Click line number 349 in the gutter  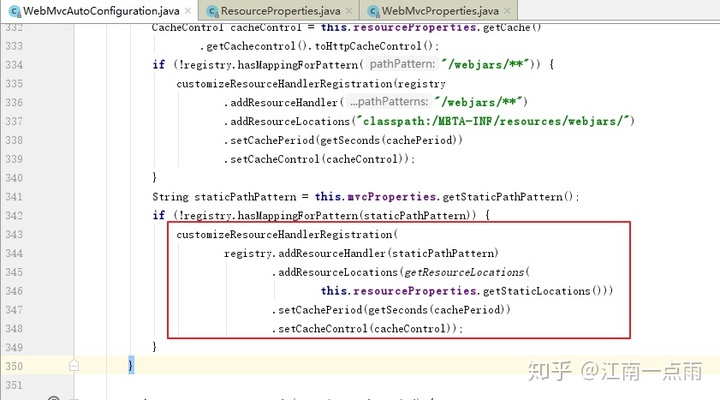click(x=14, y=347)
